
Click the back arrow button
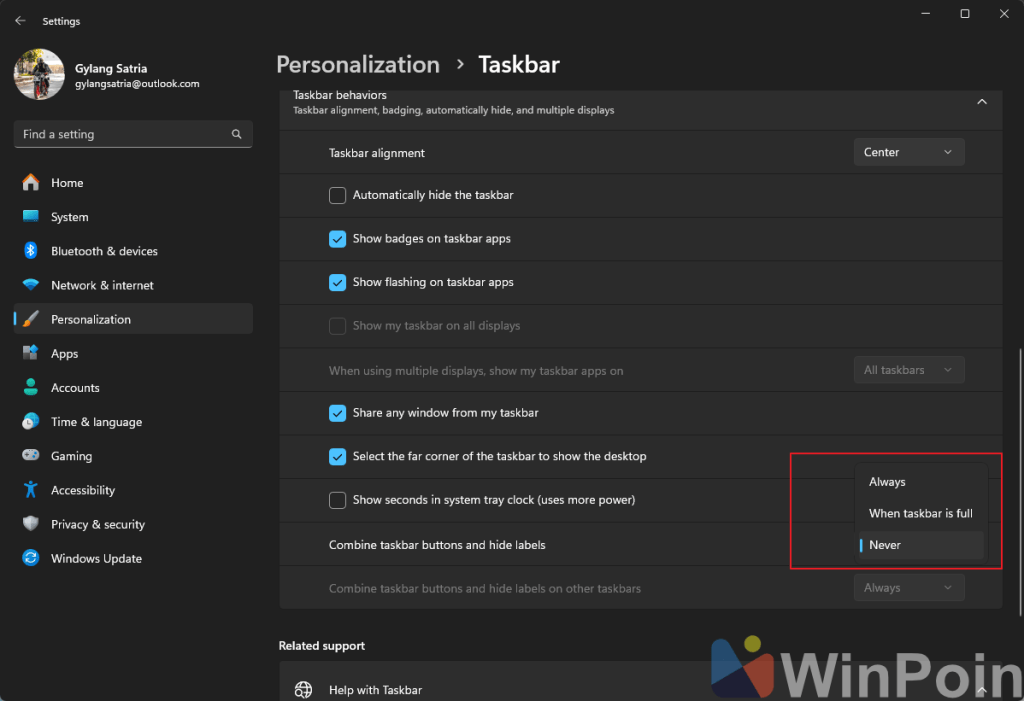pyautogui.click(x=20, y=21)
